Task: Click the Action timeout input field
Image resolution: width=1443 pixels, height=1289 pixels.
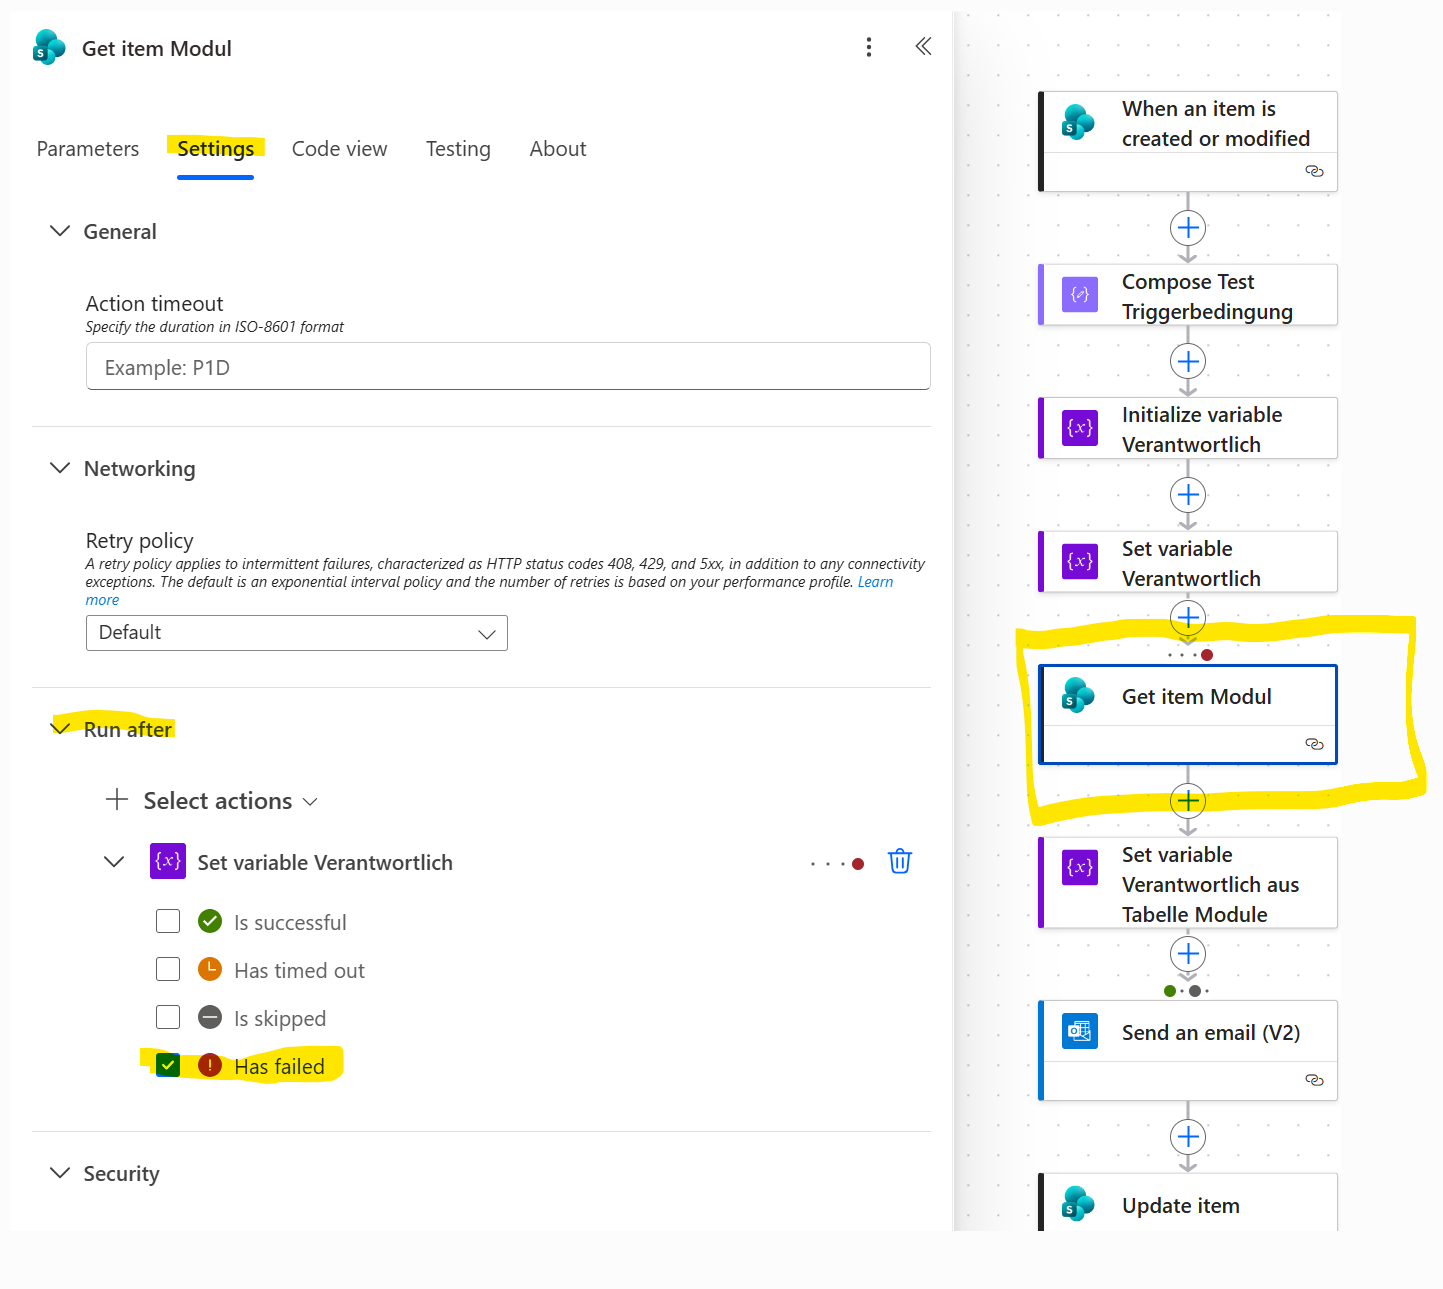Action: tap(508, 367)
